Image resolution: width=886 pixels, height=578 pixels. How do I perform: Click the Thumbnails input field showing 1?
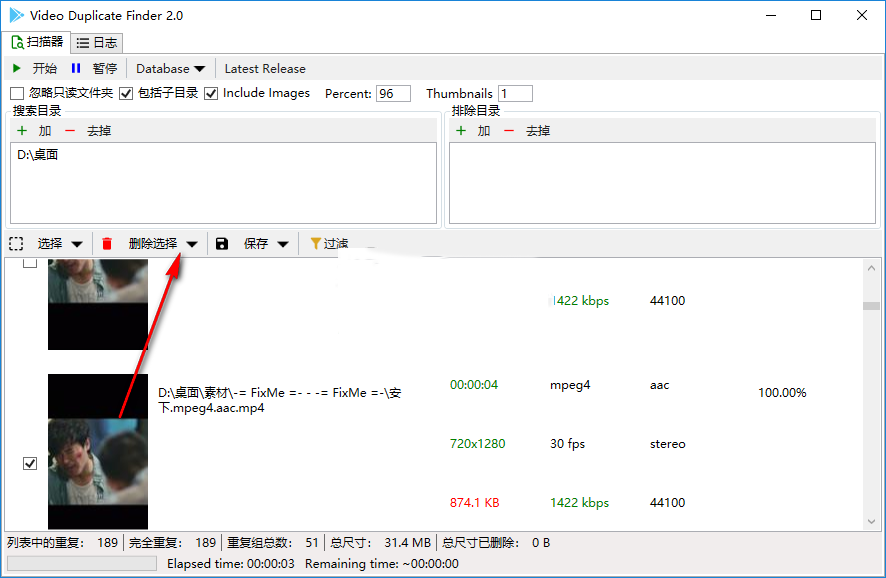515,93
